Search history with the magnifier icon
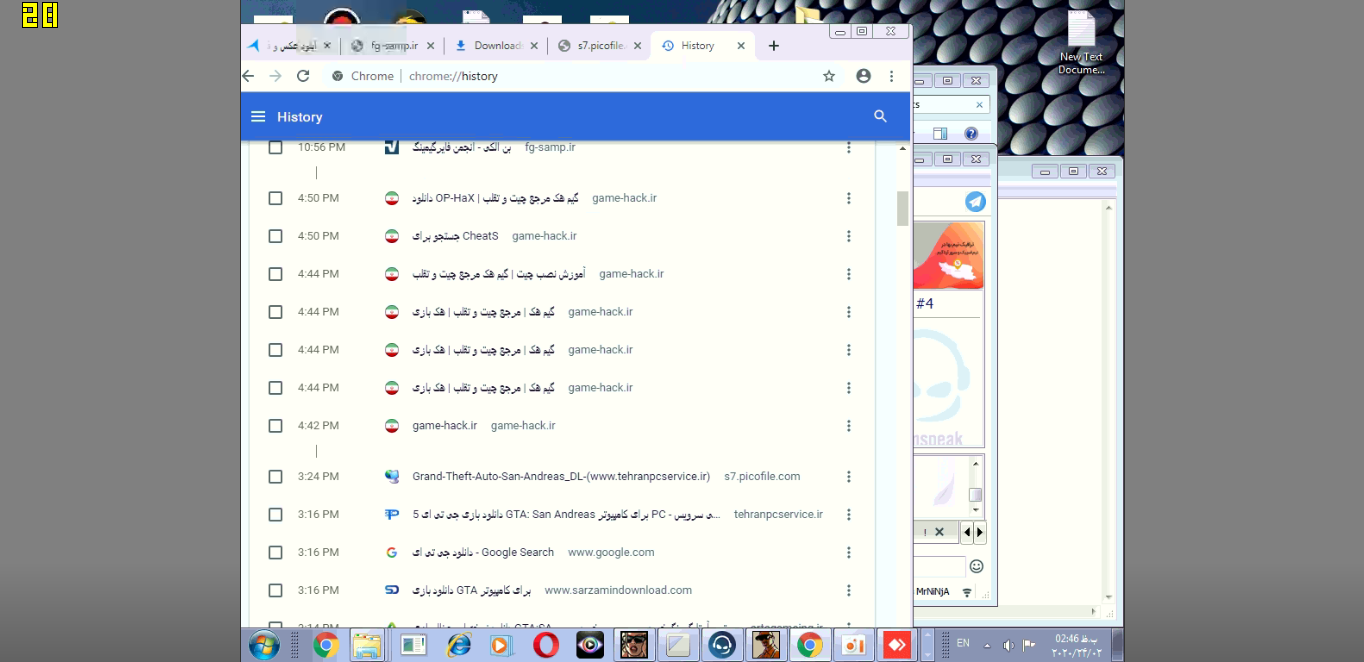Viewport: 1364px width, 662px height. pyautogui.click(x=880, y=117)
